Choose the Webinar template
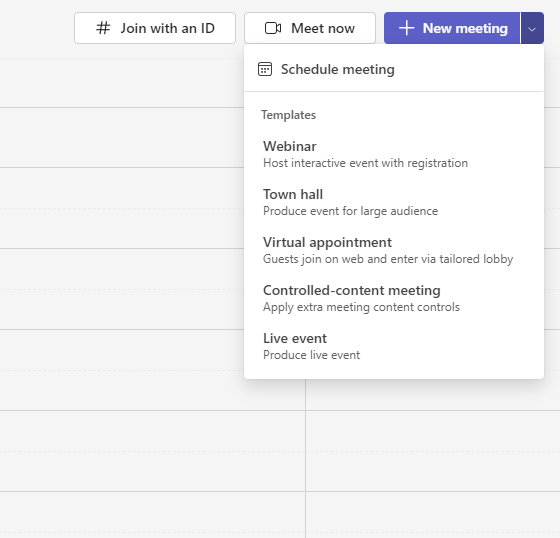 pyautogui.click(x=394, y=154)
